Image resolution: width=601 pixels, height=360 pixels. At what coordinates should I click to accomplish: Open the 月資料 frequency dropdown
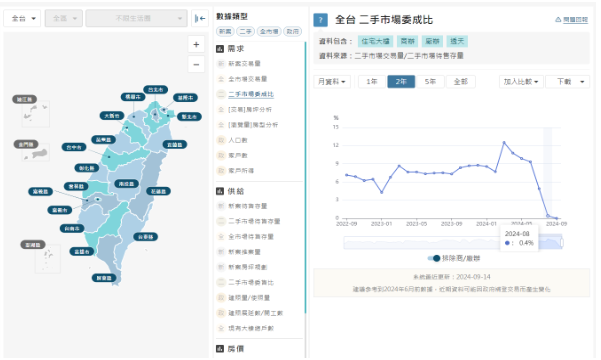(332, 82)
